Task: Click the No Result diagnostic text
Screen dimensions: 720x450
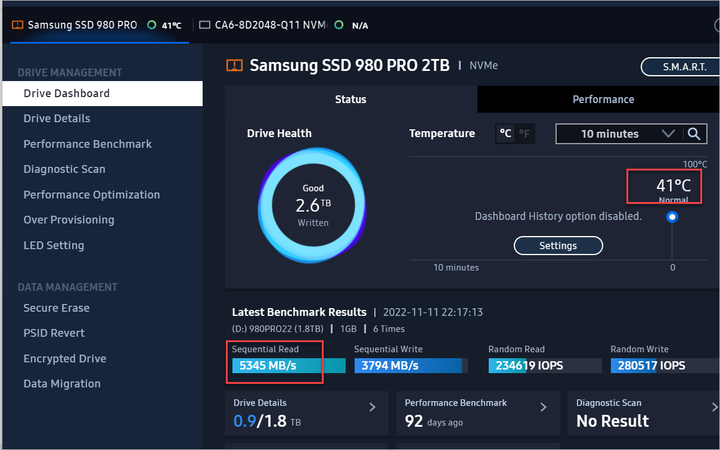Action: click(613, 421)
